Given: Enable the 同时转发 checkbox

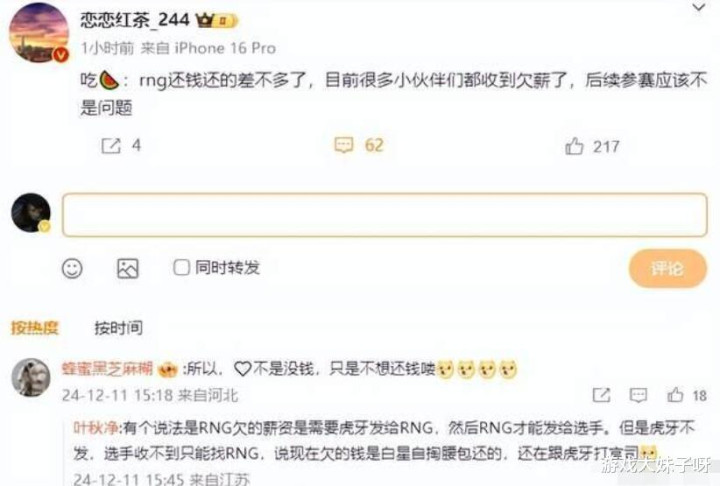Looking at the screenshot, I should 181,267.
